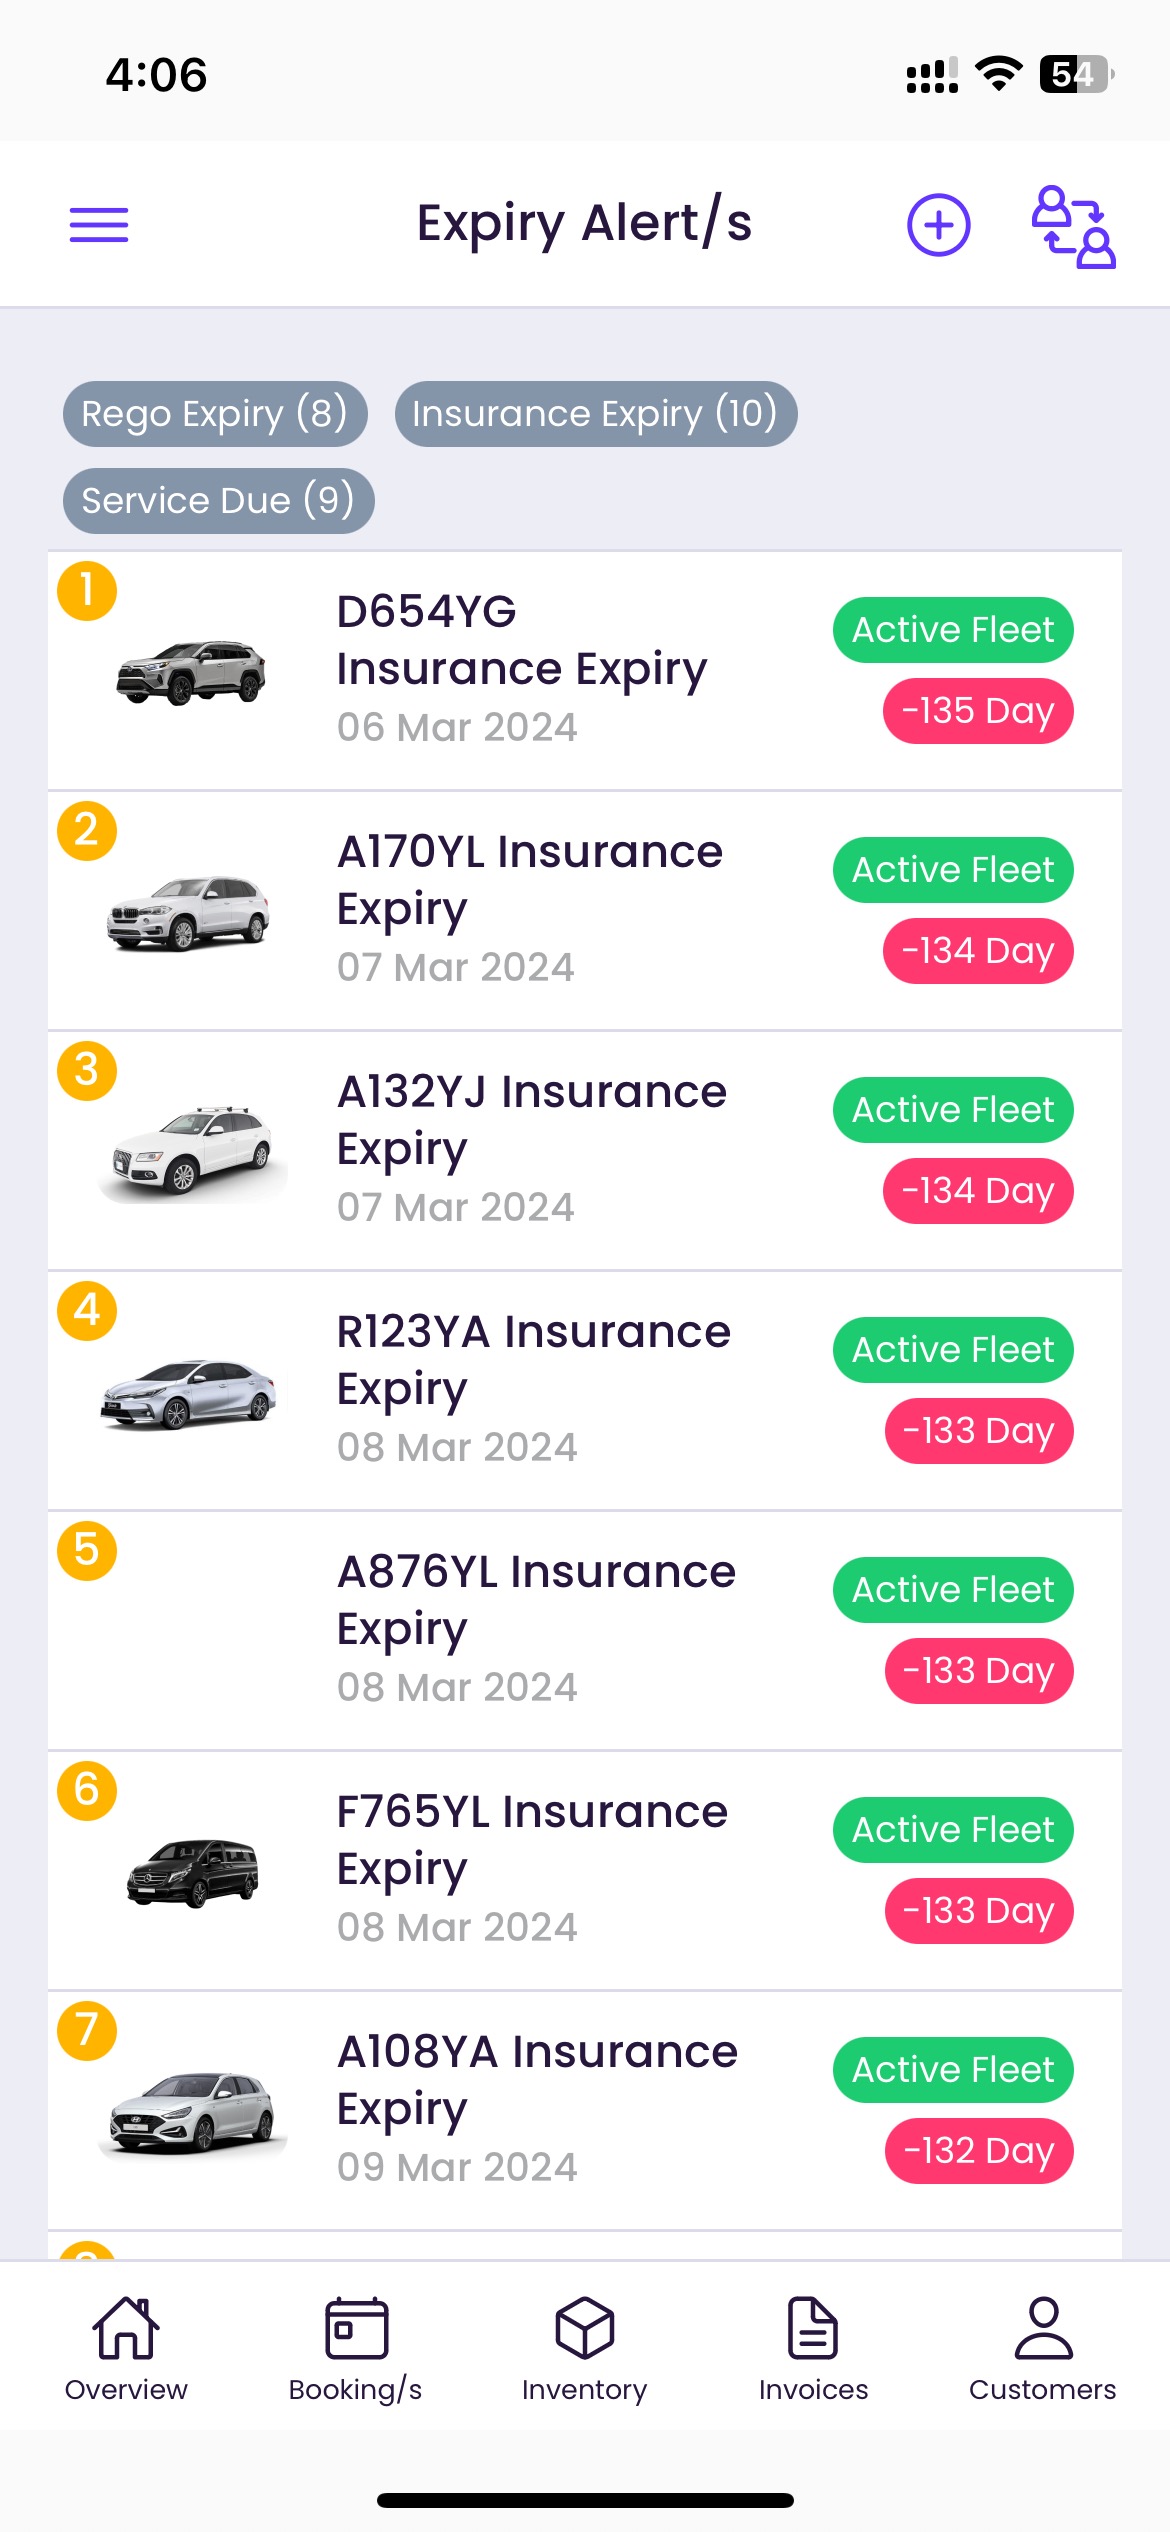Tap the -135 Day overdue badge

(978, 711)
